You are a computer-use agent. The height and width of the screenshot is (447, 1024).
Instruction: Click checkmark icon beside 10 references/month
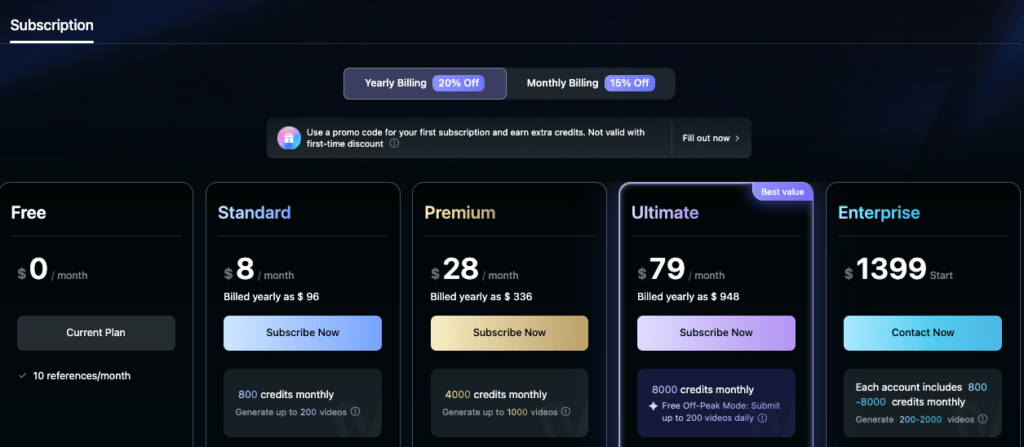coord(22,376)
